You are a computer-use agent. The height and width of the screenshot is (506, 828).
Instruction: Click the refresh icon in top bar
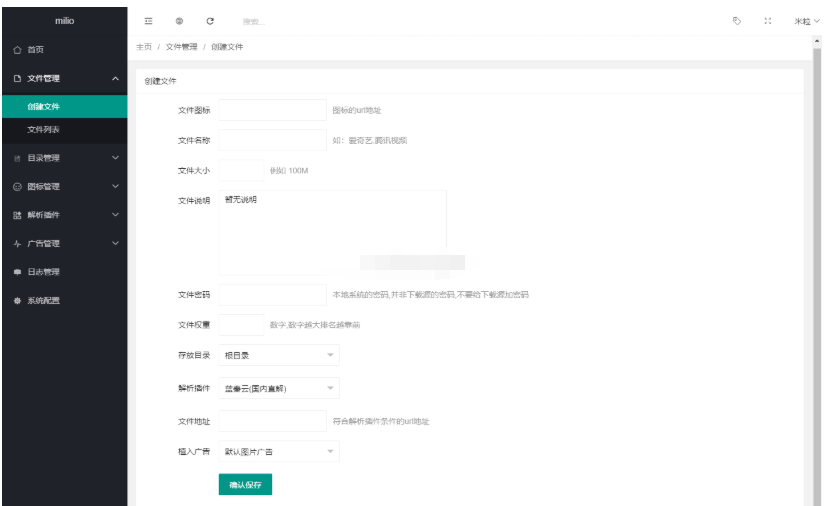point(210,21)
